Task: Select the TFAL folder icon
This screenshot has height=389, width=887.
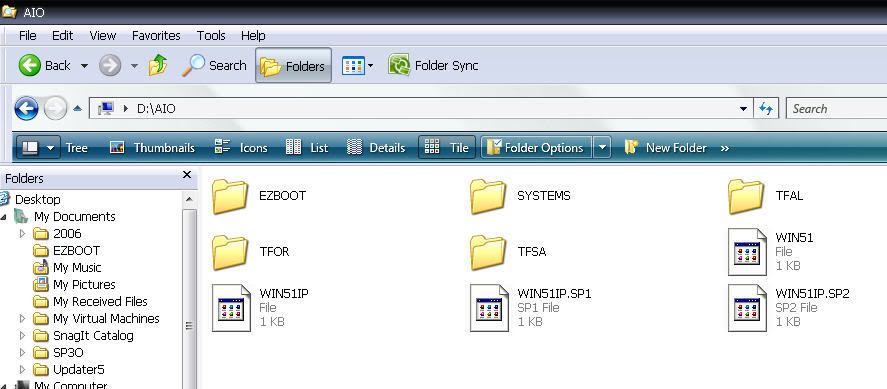Action: point(746,196)
